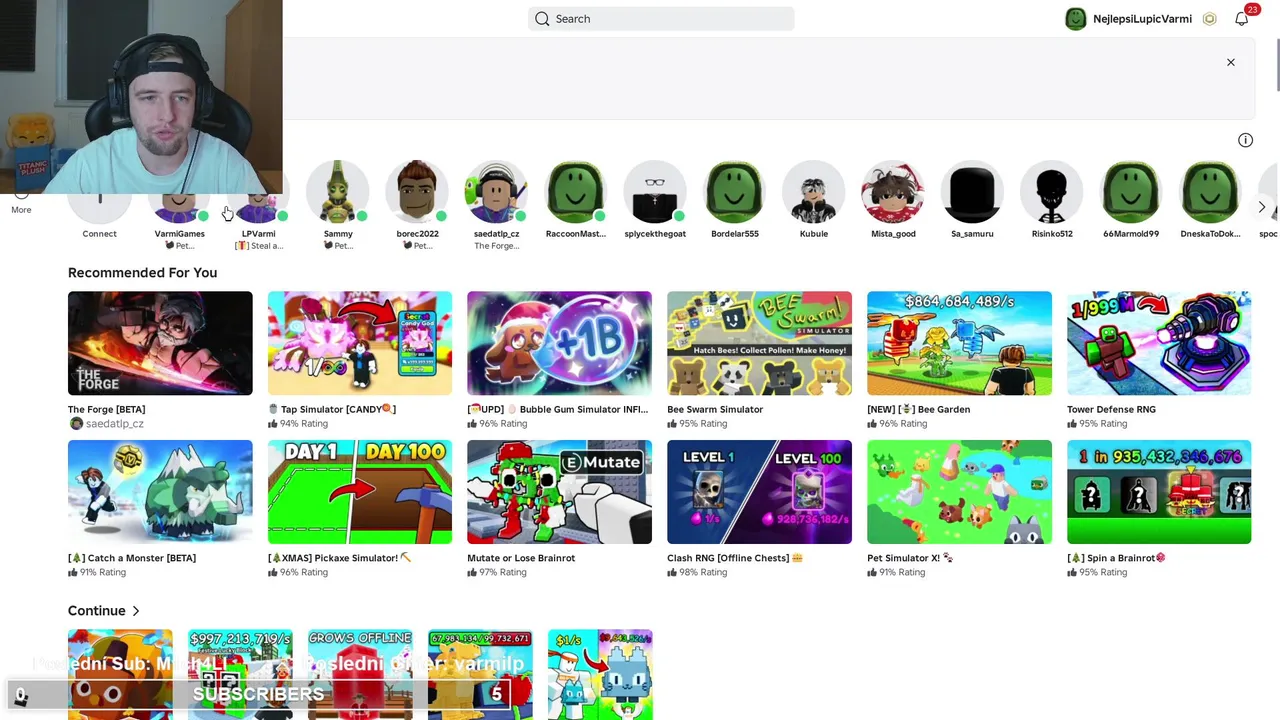This screenshot has width=1280, height=720.
Task: Click the 97% Rating under Mutate
Action: pos(503,573)
